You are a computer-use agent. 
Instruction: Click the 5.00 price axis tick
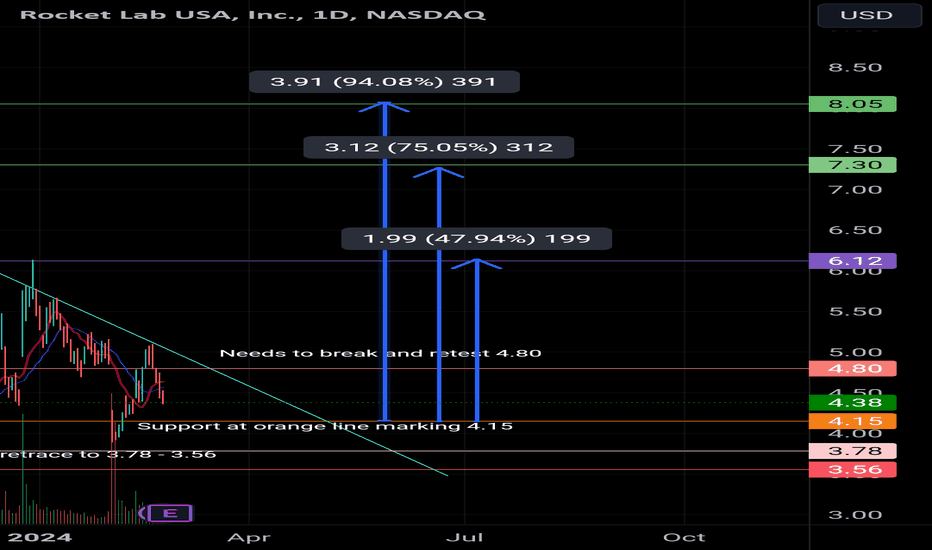click(x=855, y=352)
